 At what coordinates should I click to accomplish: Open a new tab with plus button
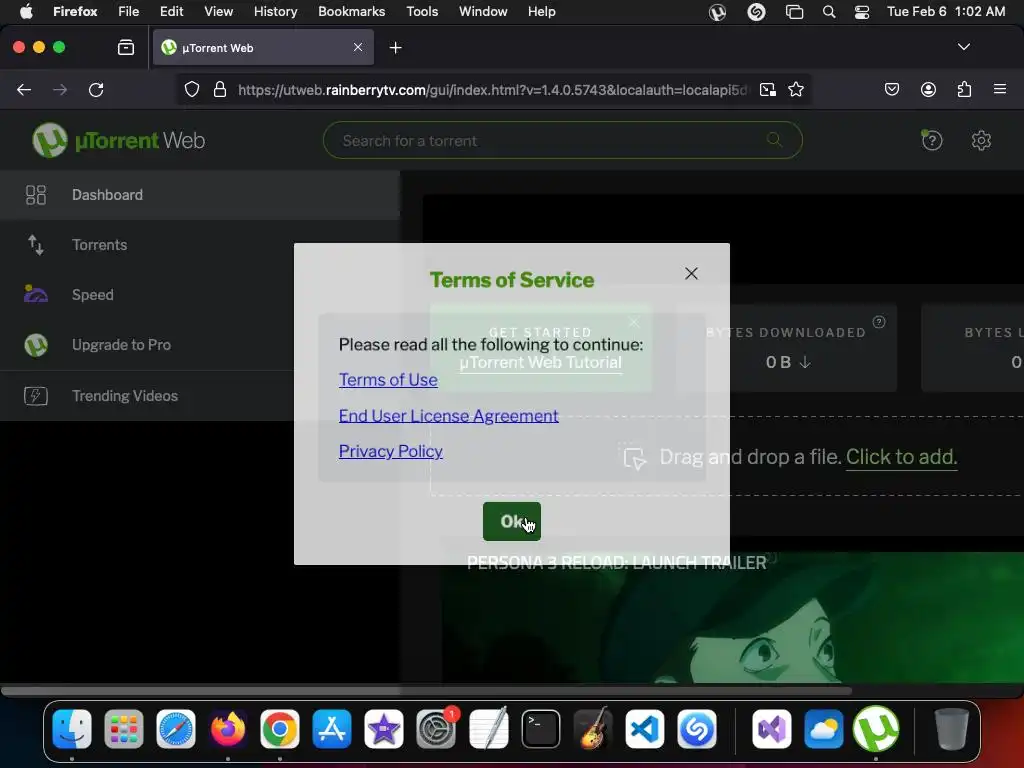(x=395, y=48)
